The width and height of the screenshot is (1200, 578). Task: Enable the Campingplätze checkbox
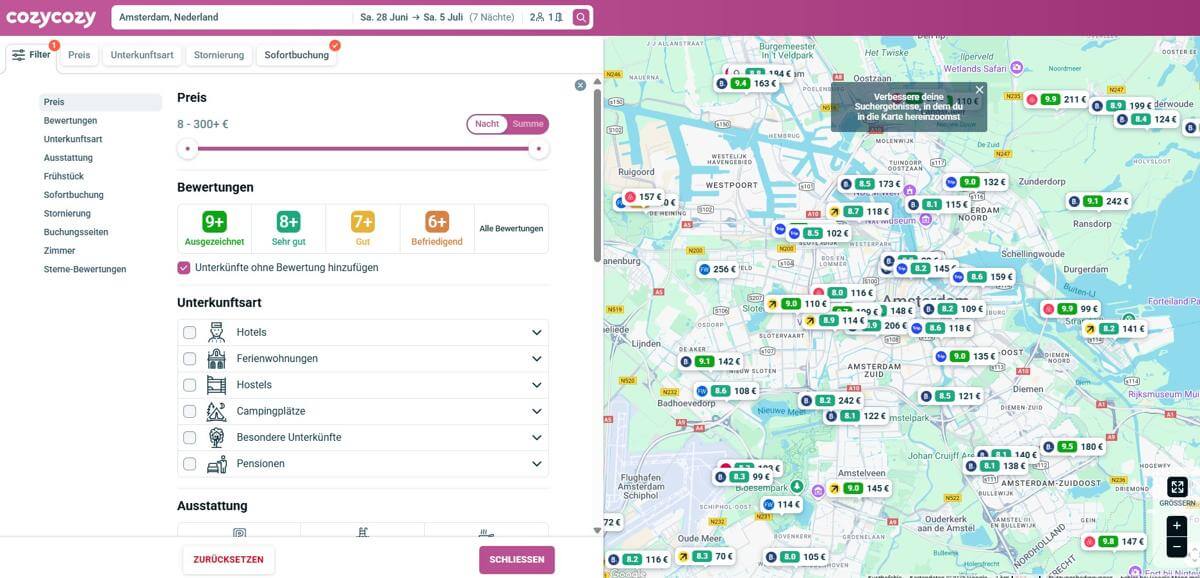pos(190,411)
